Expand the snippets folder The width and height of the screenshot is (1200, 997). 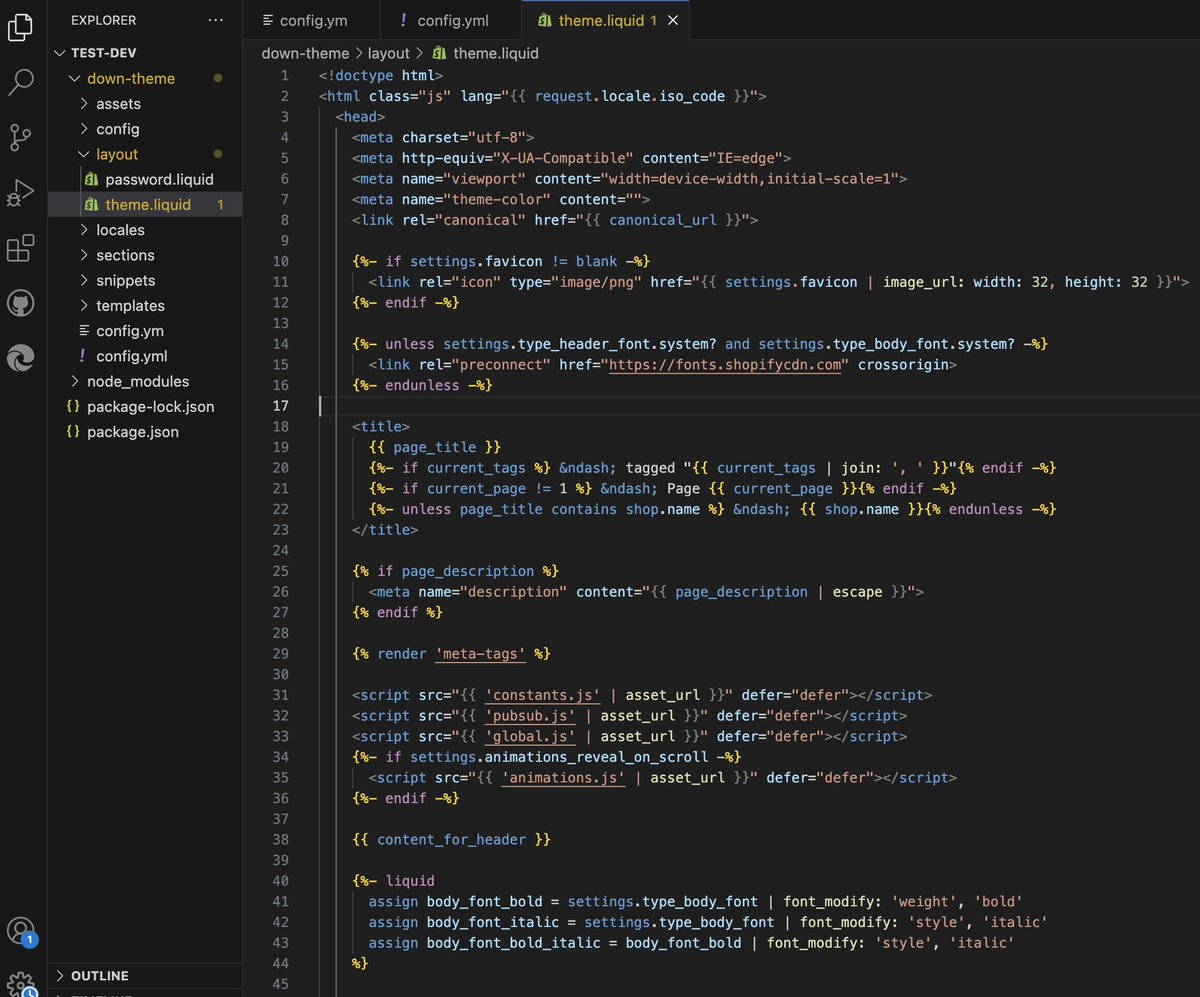click(x=84, y=281)
